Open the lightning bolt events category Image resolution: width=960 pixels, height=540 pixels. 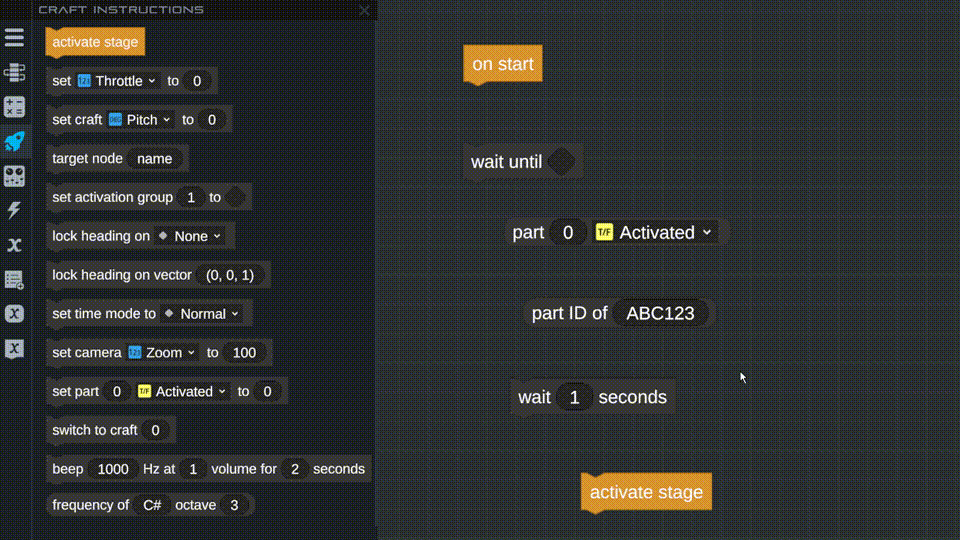(14, 210)
